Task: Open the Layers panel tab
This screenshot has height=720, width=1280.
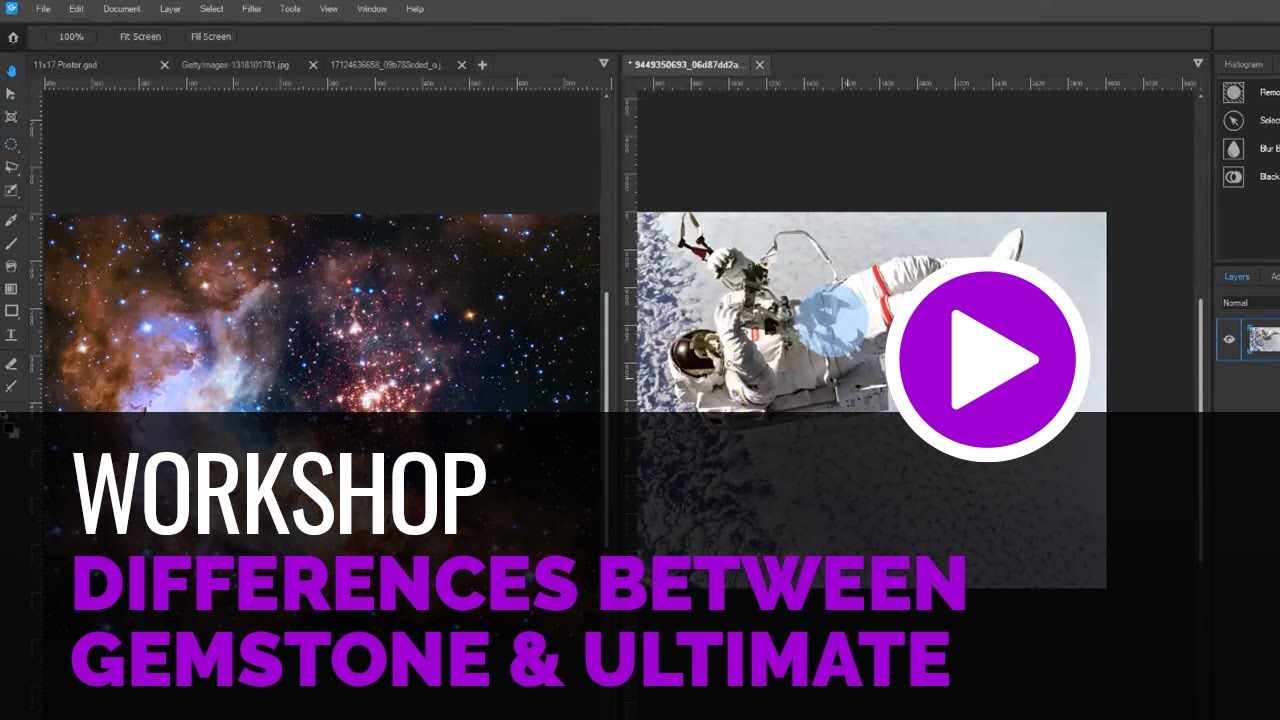Action: (x=1237, y=277)
